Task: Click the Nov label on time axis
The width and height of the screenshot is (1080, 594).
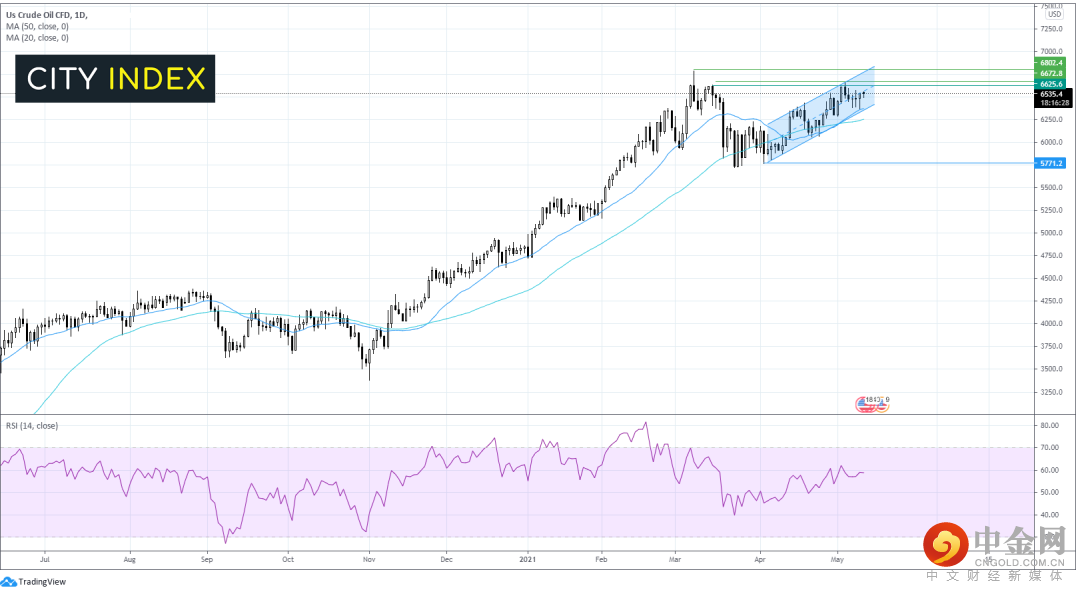Action: click(x=369, y=560)
